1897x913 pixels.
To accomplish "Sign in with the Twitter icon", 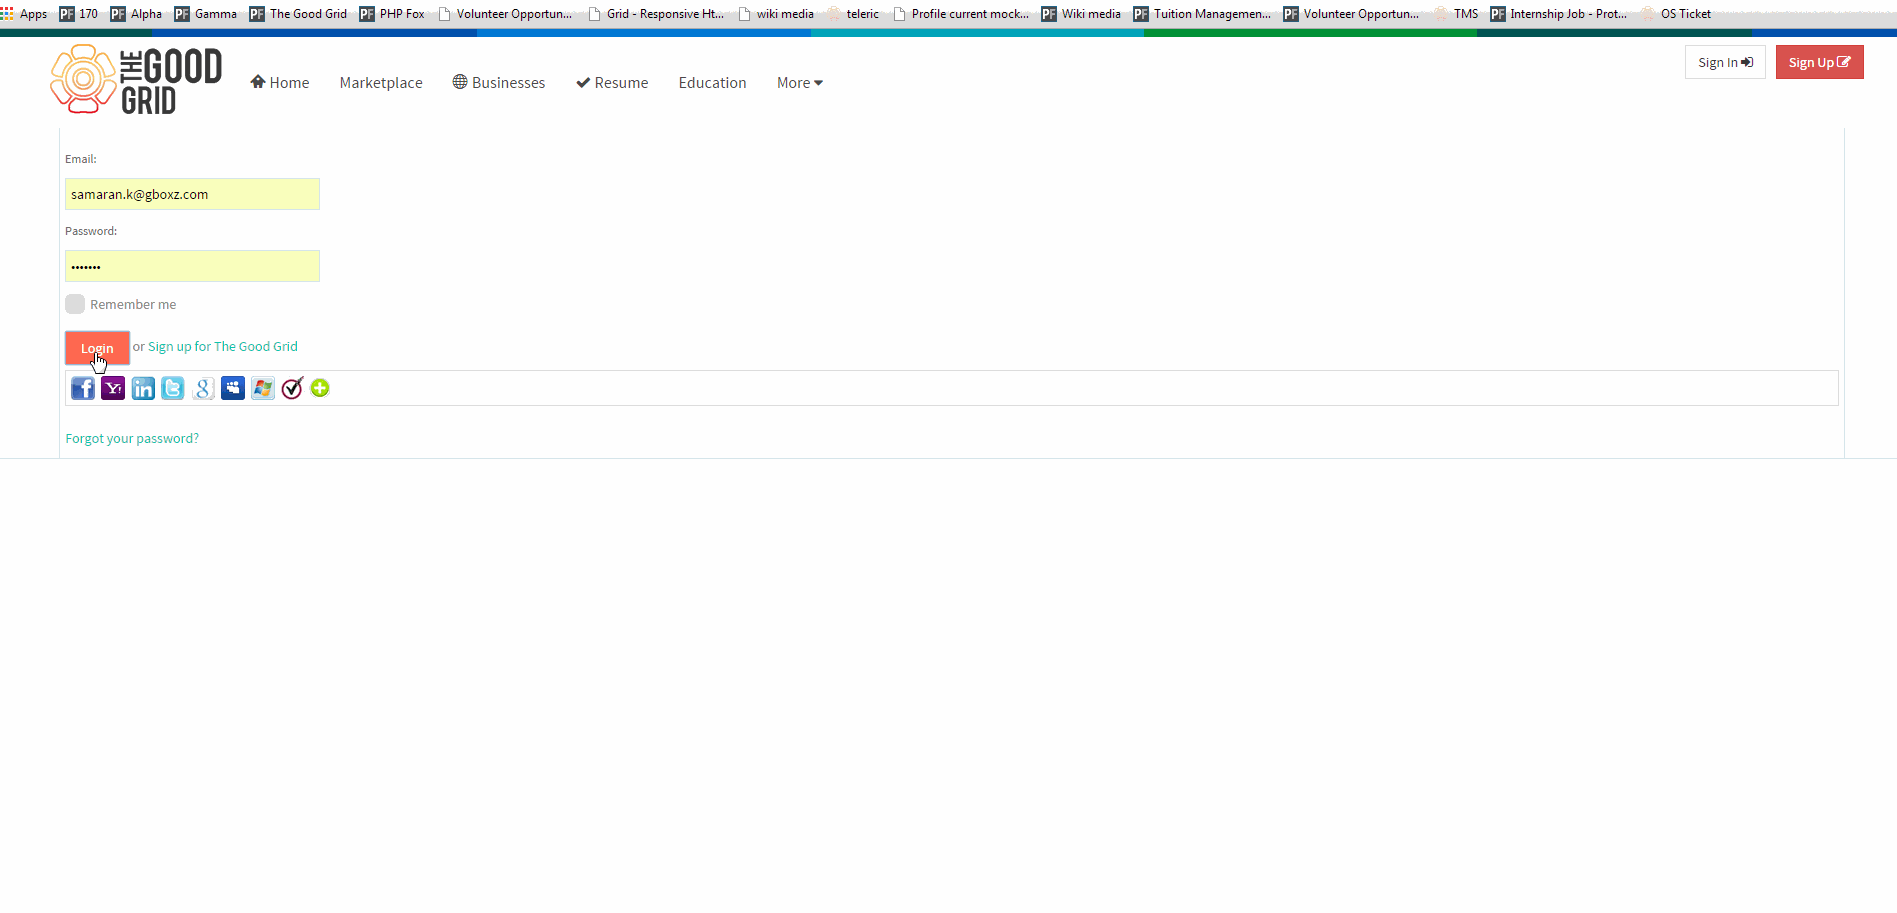I will 173,388.
